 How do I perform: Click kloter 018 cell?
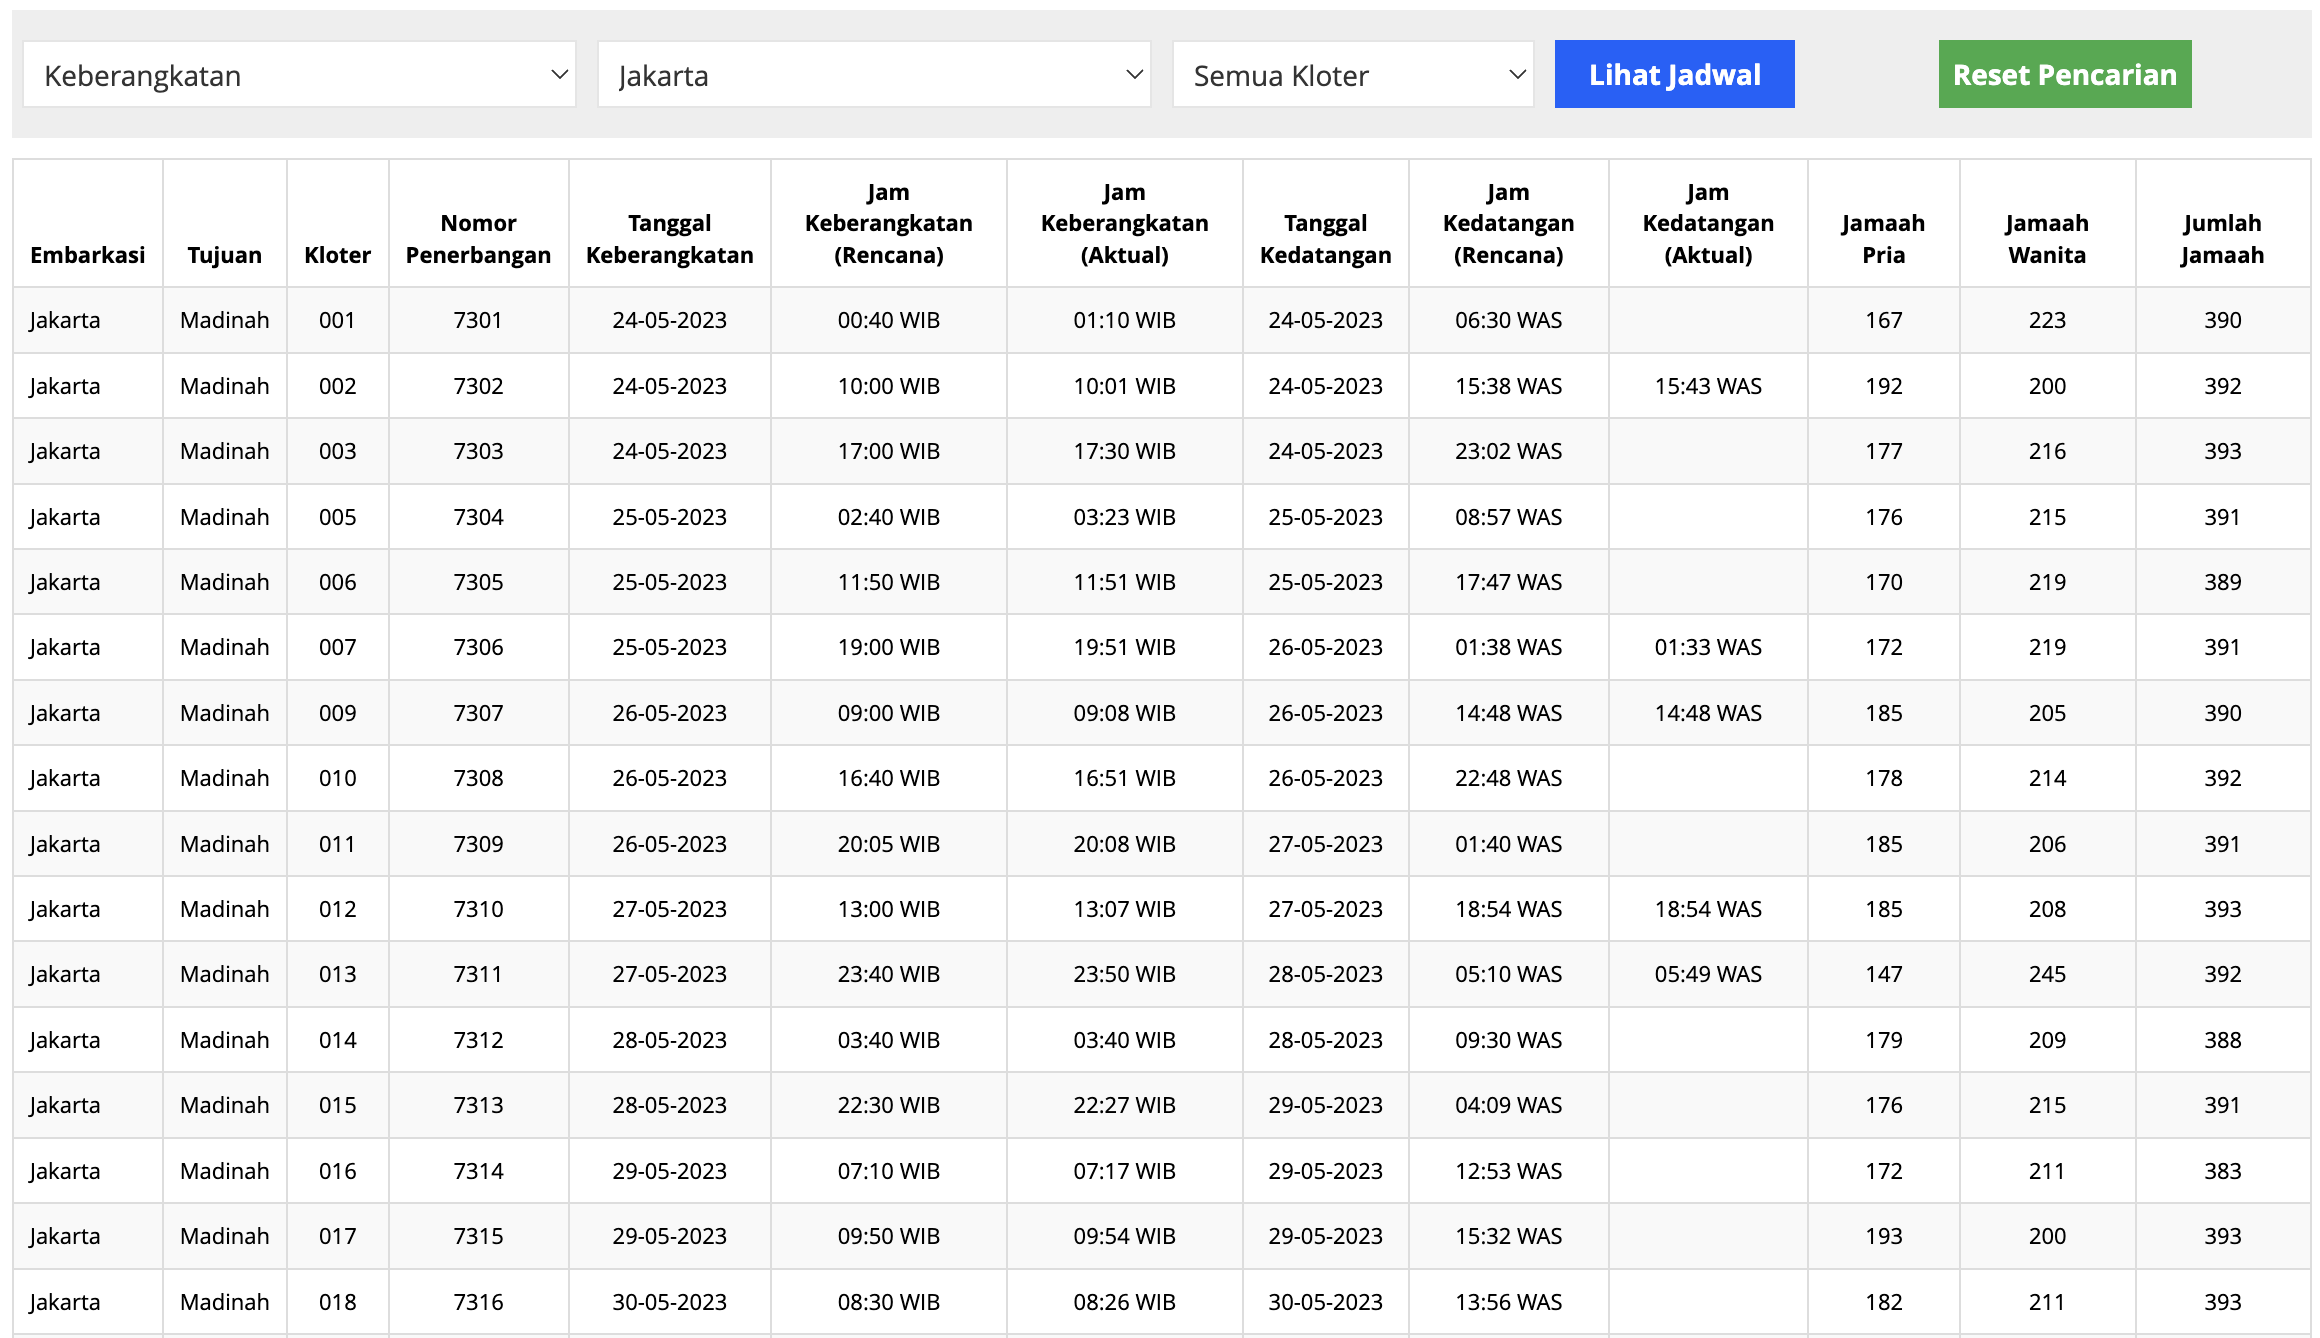click(x=337, y=1302)
